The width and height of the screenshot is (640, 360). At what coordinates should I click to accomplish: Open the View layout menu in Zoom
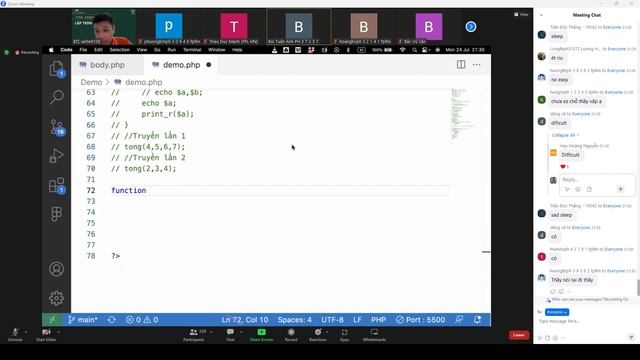coord(521,14)
